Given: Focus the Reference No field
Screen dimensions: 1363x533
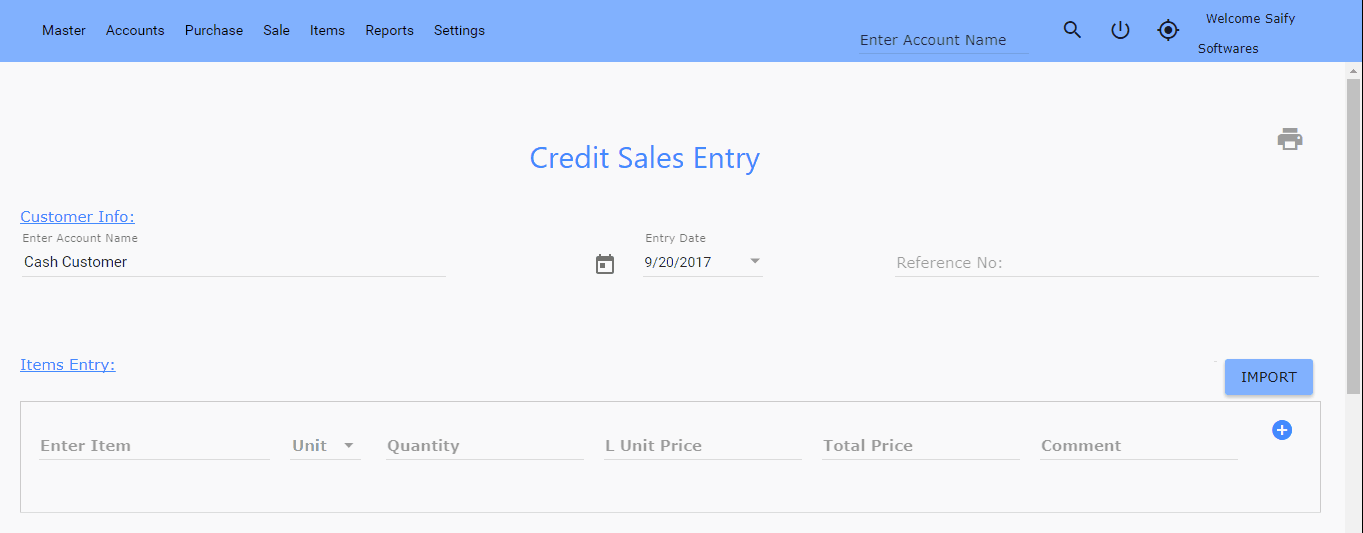Looking at the screenshot, I should [1106, 263].
